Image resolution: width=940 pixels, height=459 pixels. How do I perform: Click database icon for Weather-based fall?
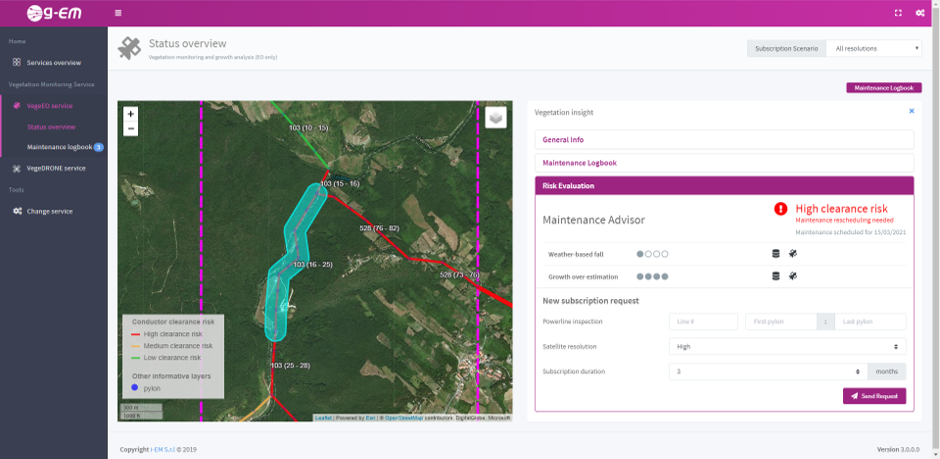tap(776, 254)
